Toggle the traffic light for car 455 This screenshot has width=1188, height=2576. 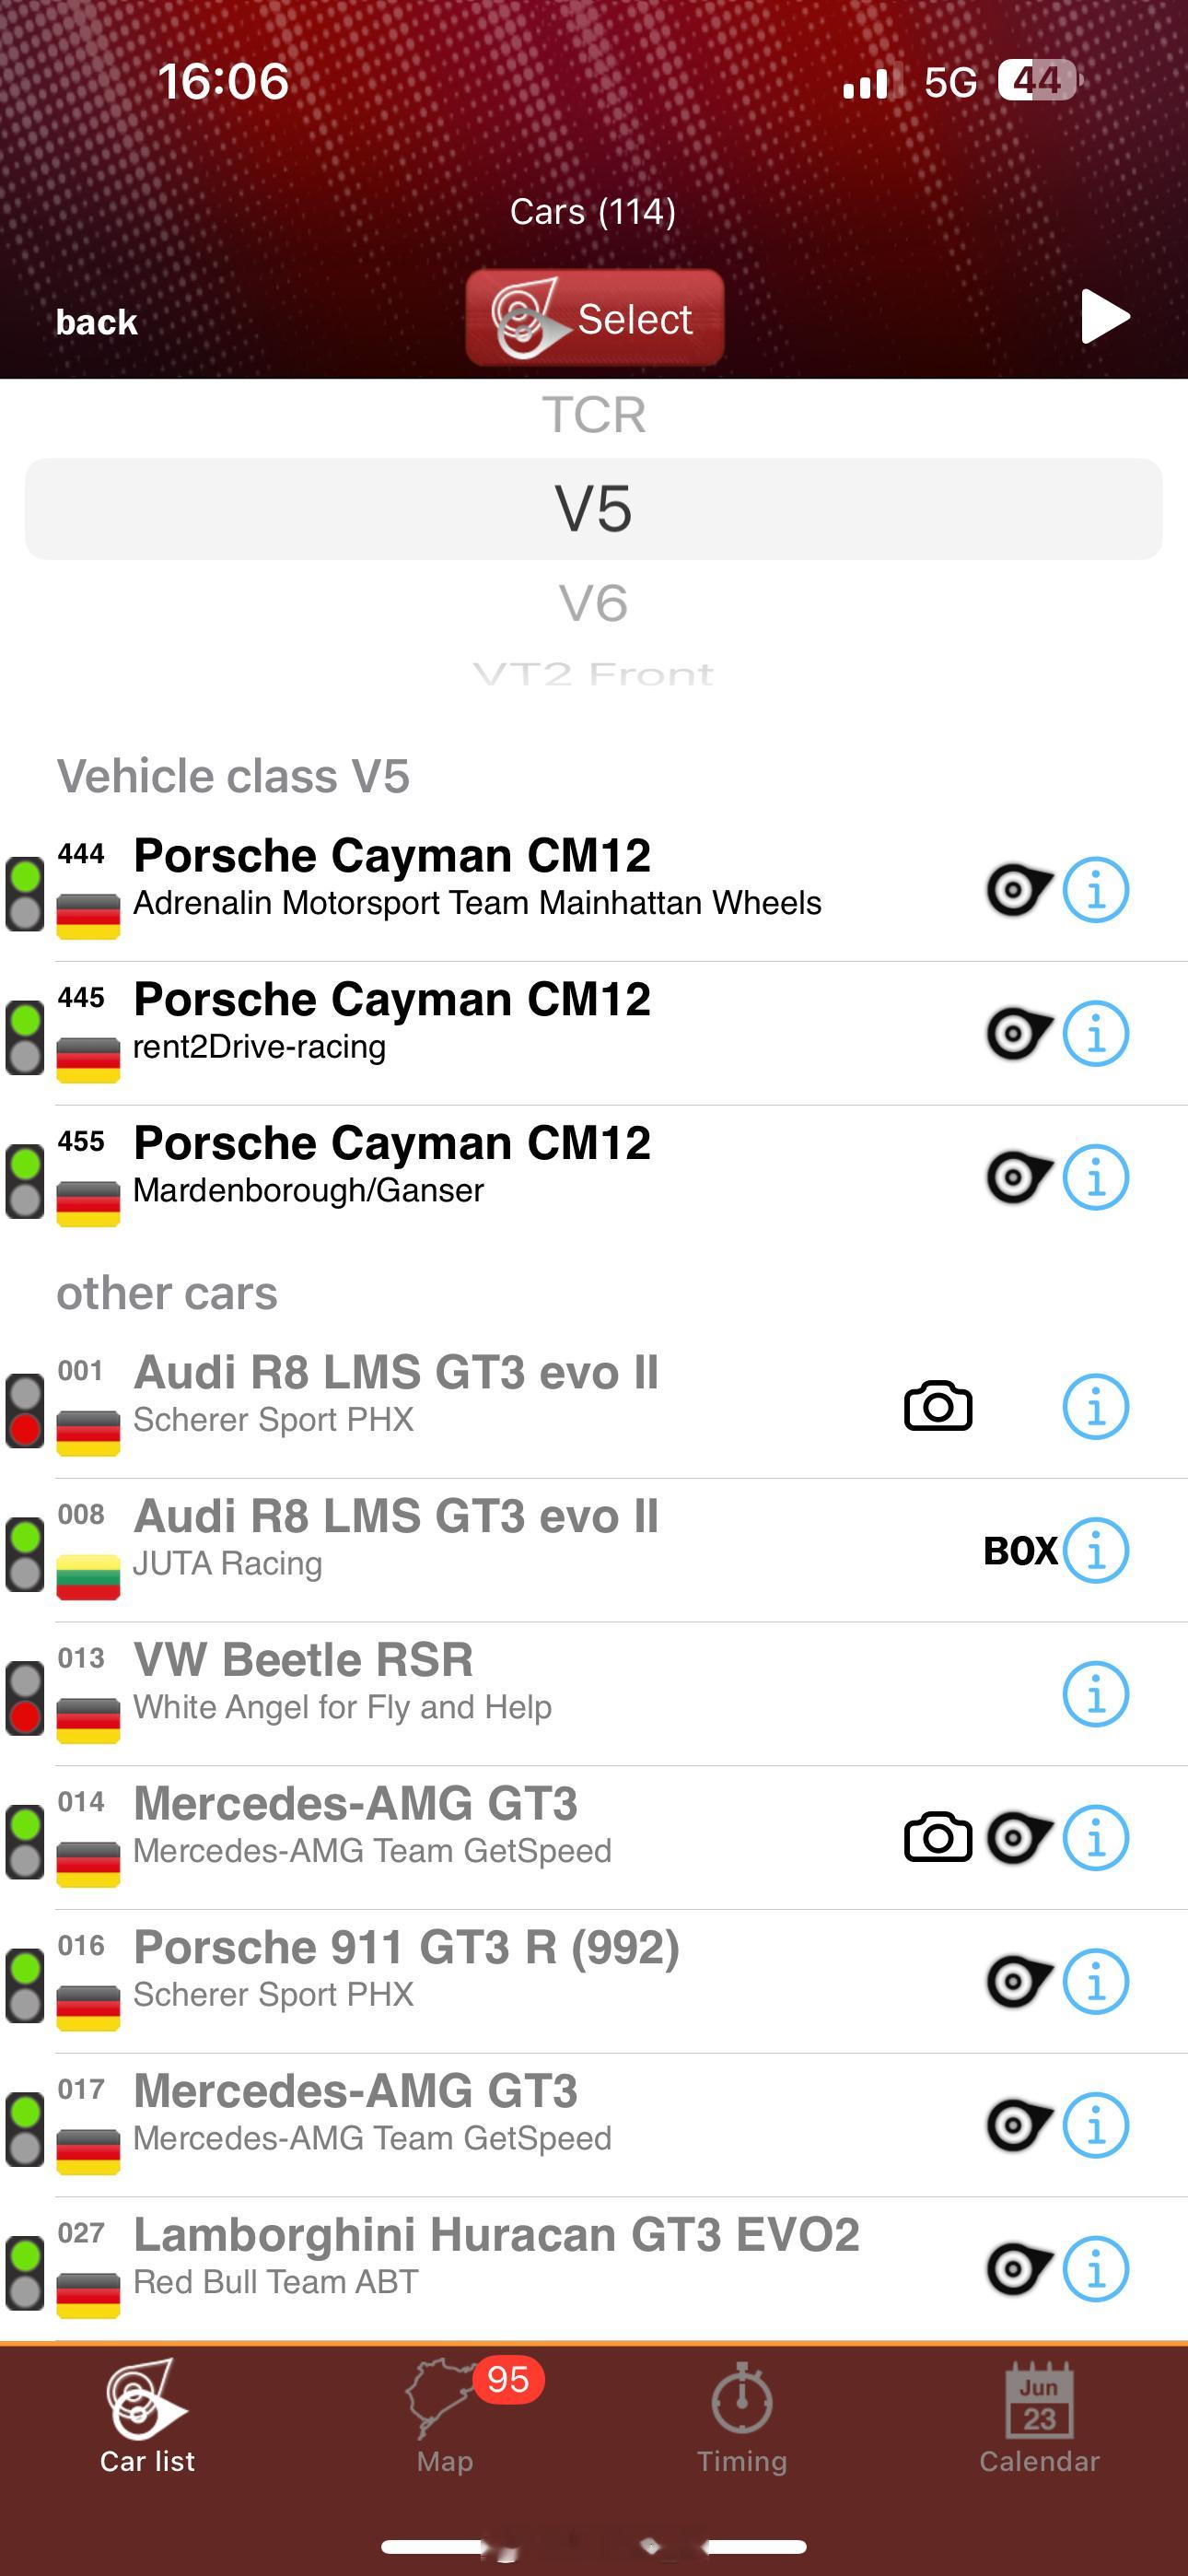click(25, 1182)
